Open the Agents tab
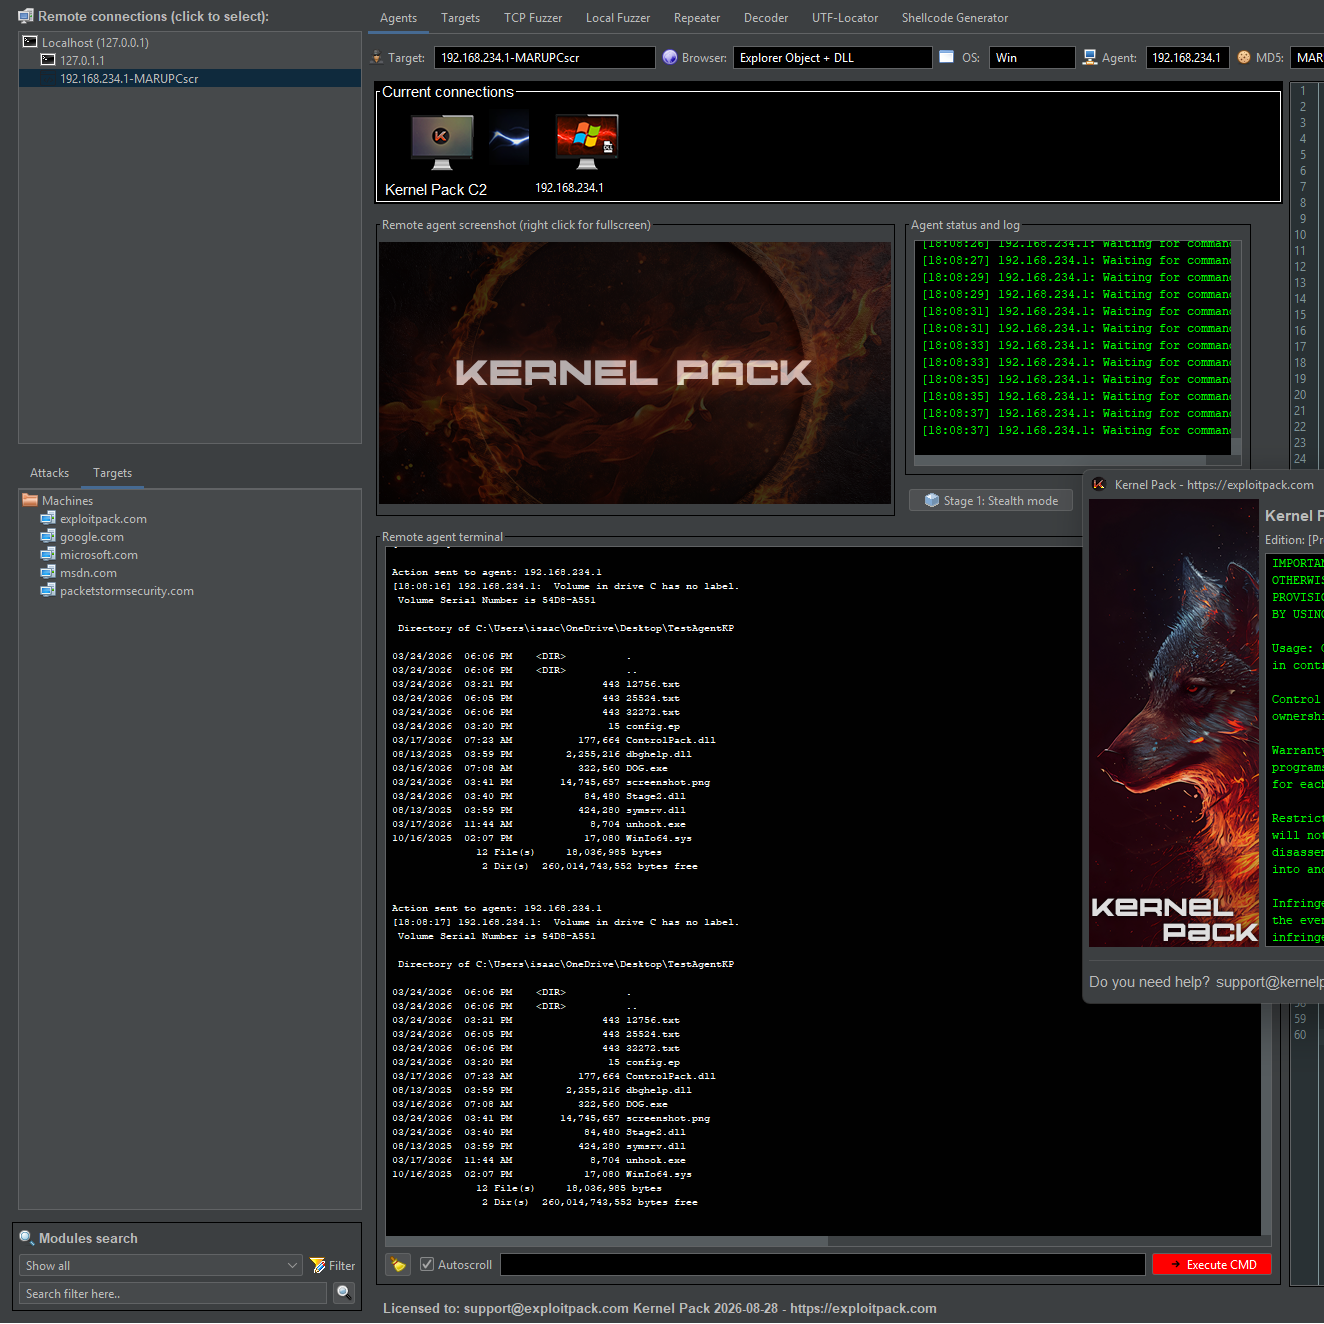 click(398, 18)
